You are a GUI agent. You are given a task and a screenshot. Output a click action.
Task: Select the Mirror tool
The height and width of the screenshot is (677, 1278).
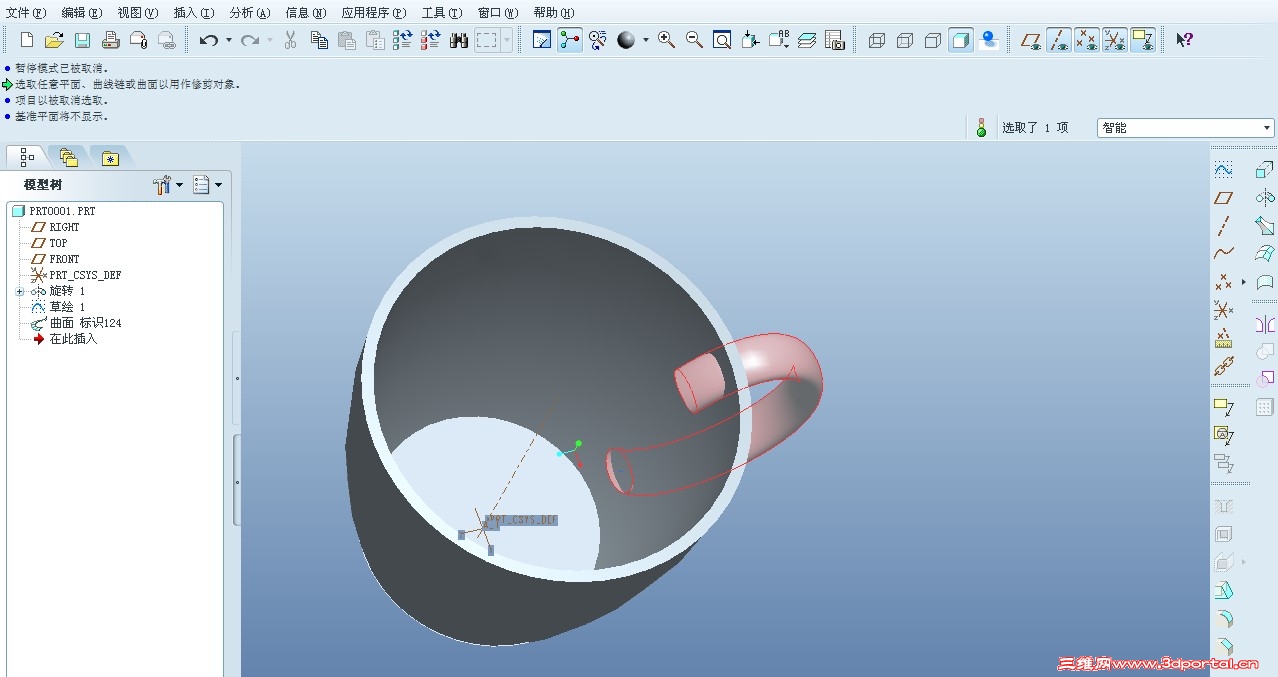(1265, 324)
